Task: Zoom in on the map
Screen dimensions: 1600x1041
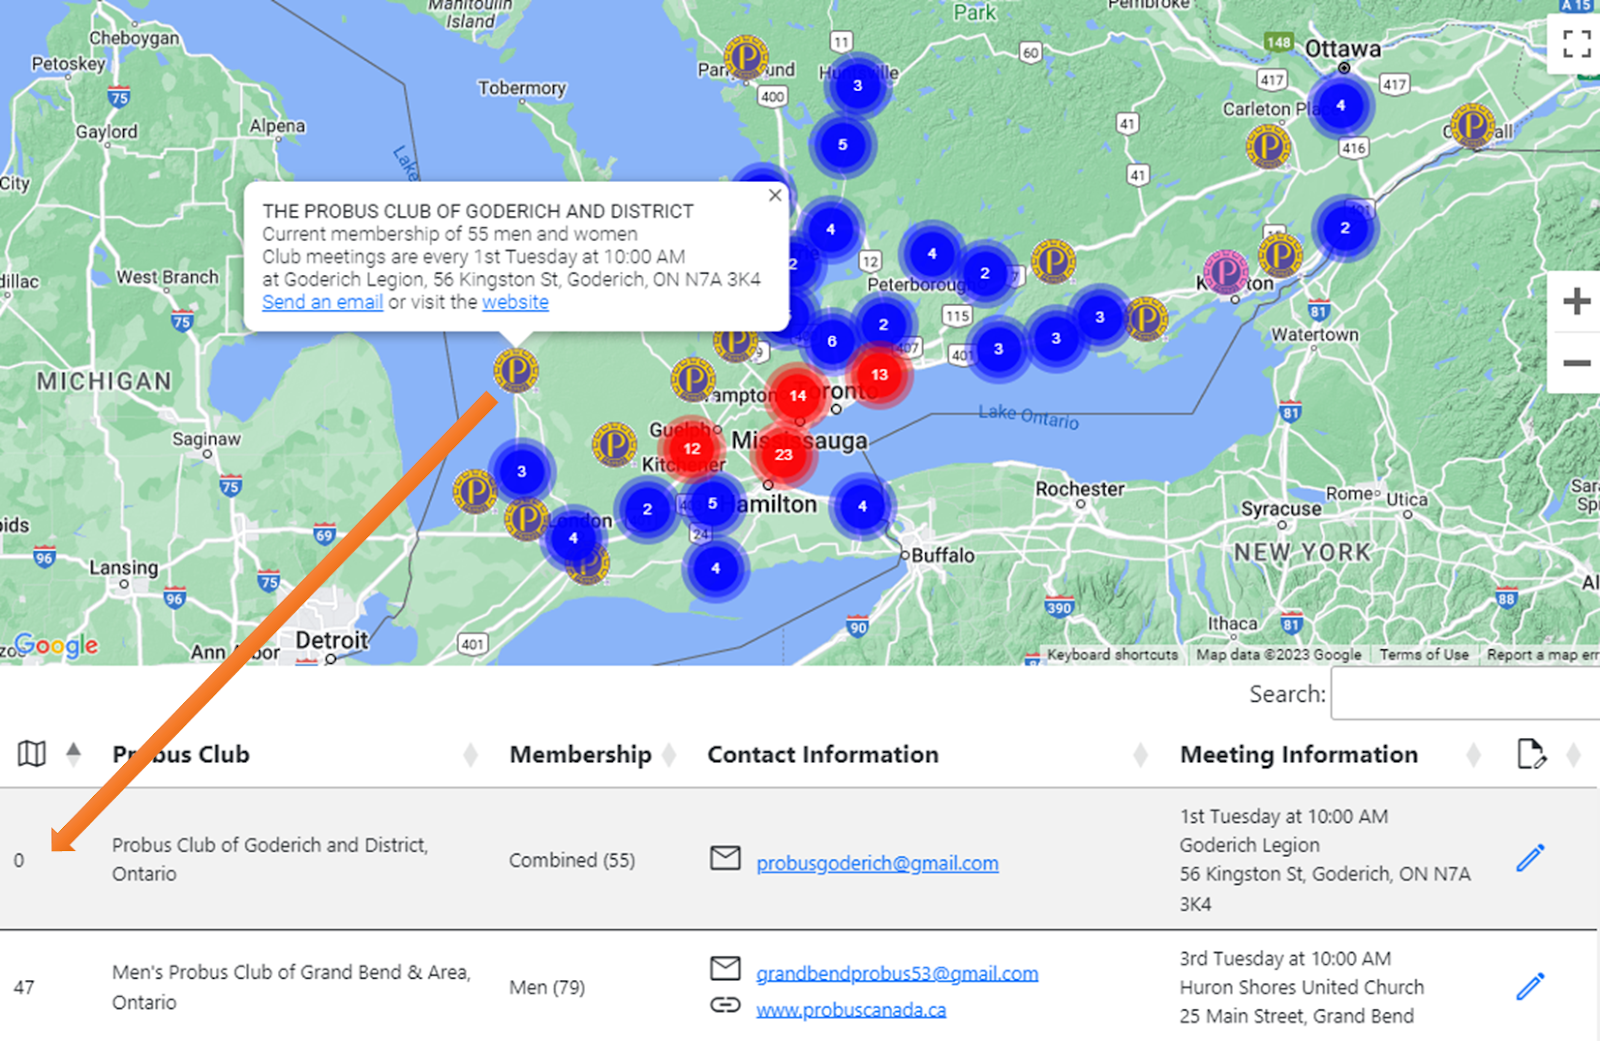Action: point(1576,301)
